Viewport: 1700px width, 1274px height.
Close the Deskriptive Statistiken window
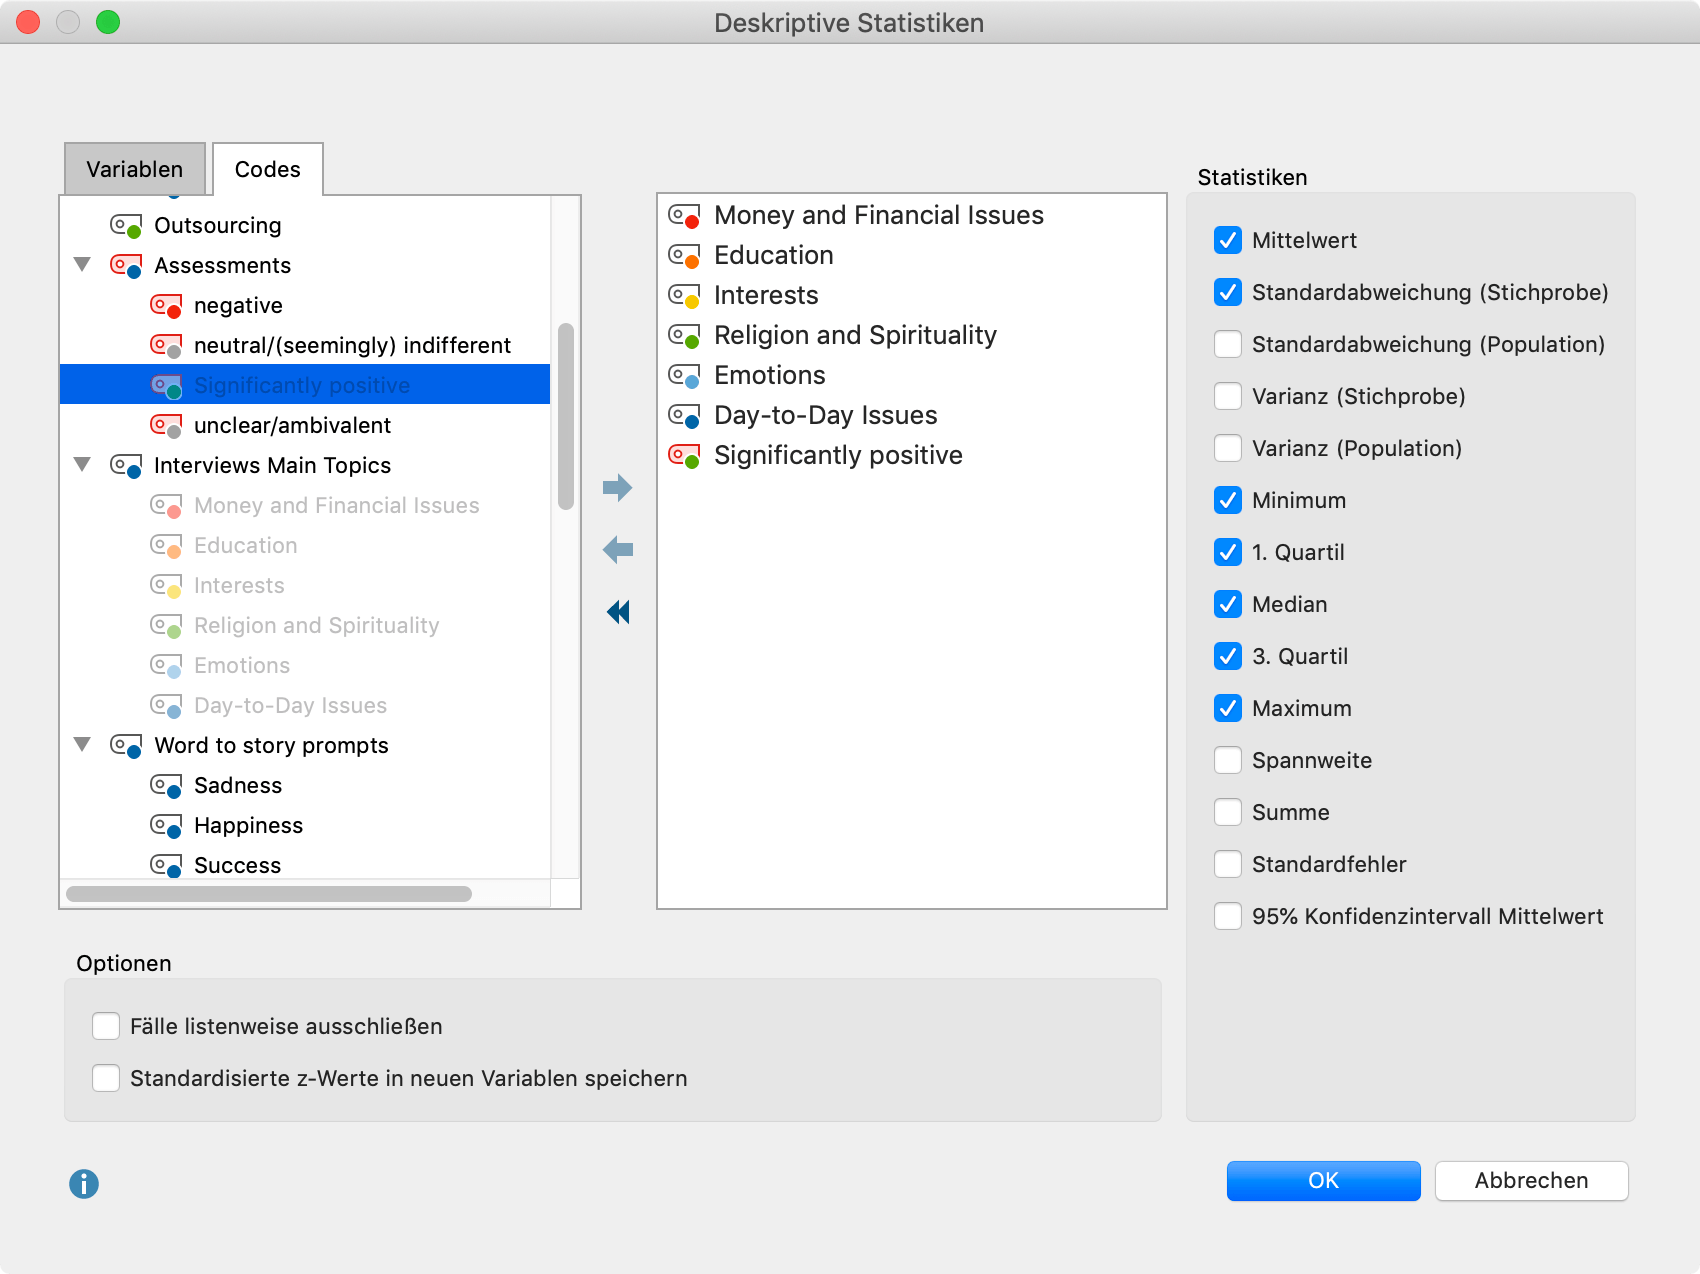(x=28, y=22)
